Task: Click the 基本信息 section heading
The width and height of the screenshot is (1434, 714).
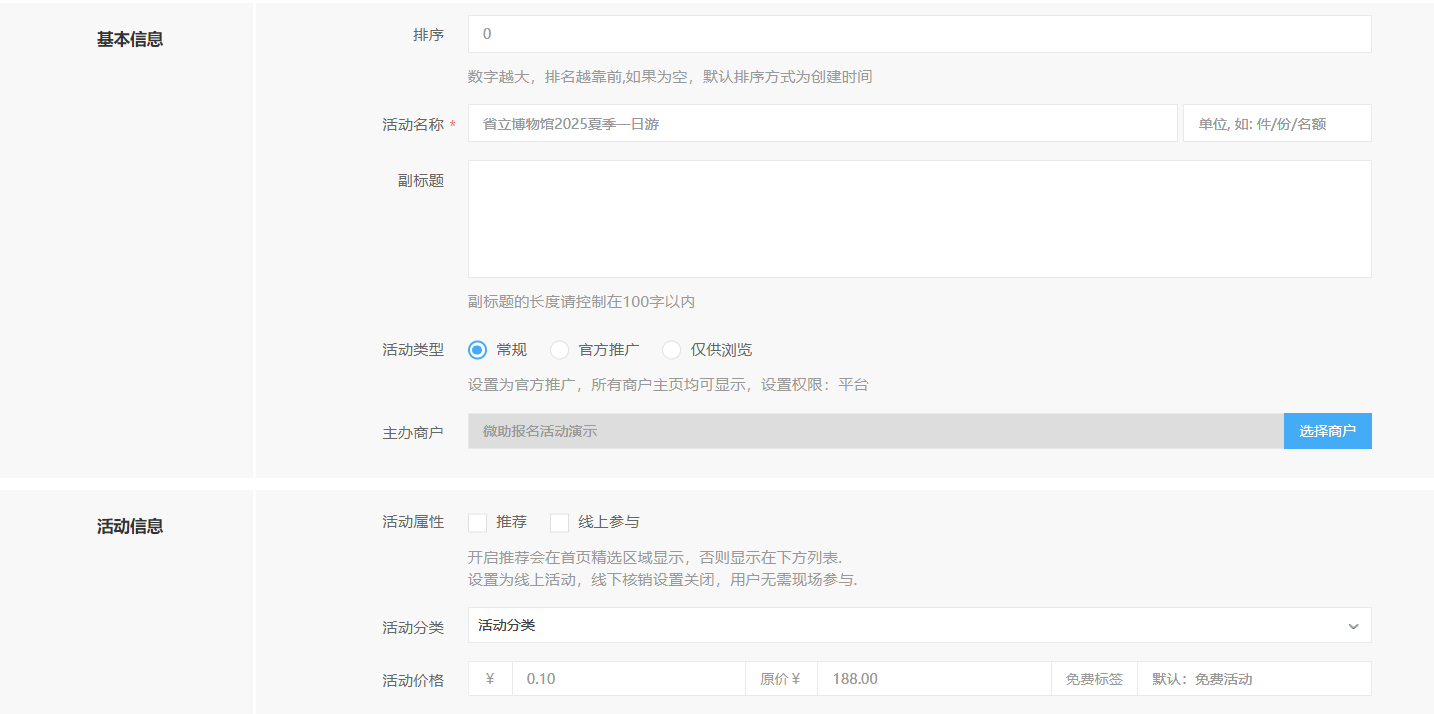Action: pos(130,40)
